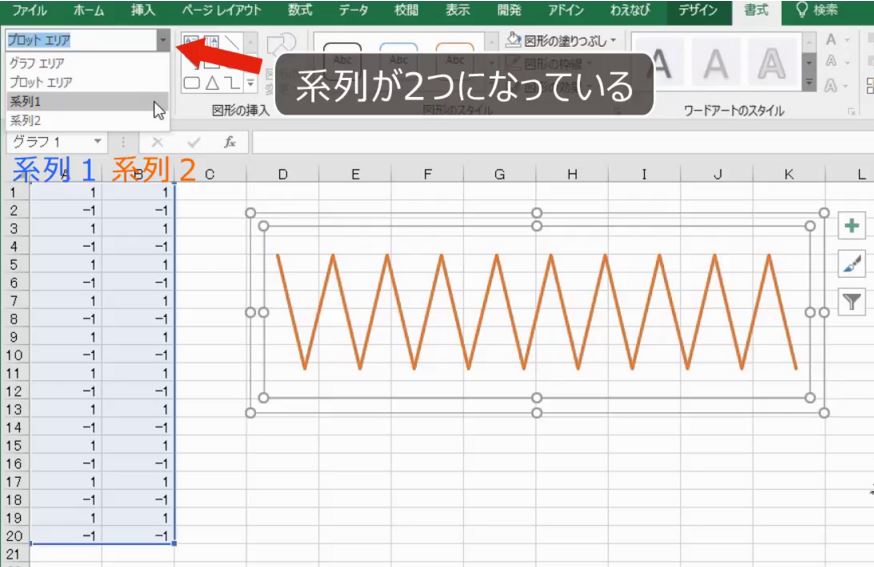Click the Text Effects letter A icon
874x567 pixels.
pos(831,85)
